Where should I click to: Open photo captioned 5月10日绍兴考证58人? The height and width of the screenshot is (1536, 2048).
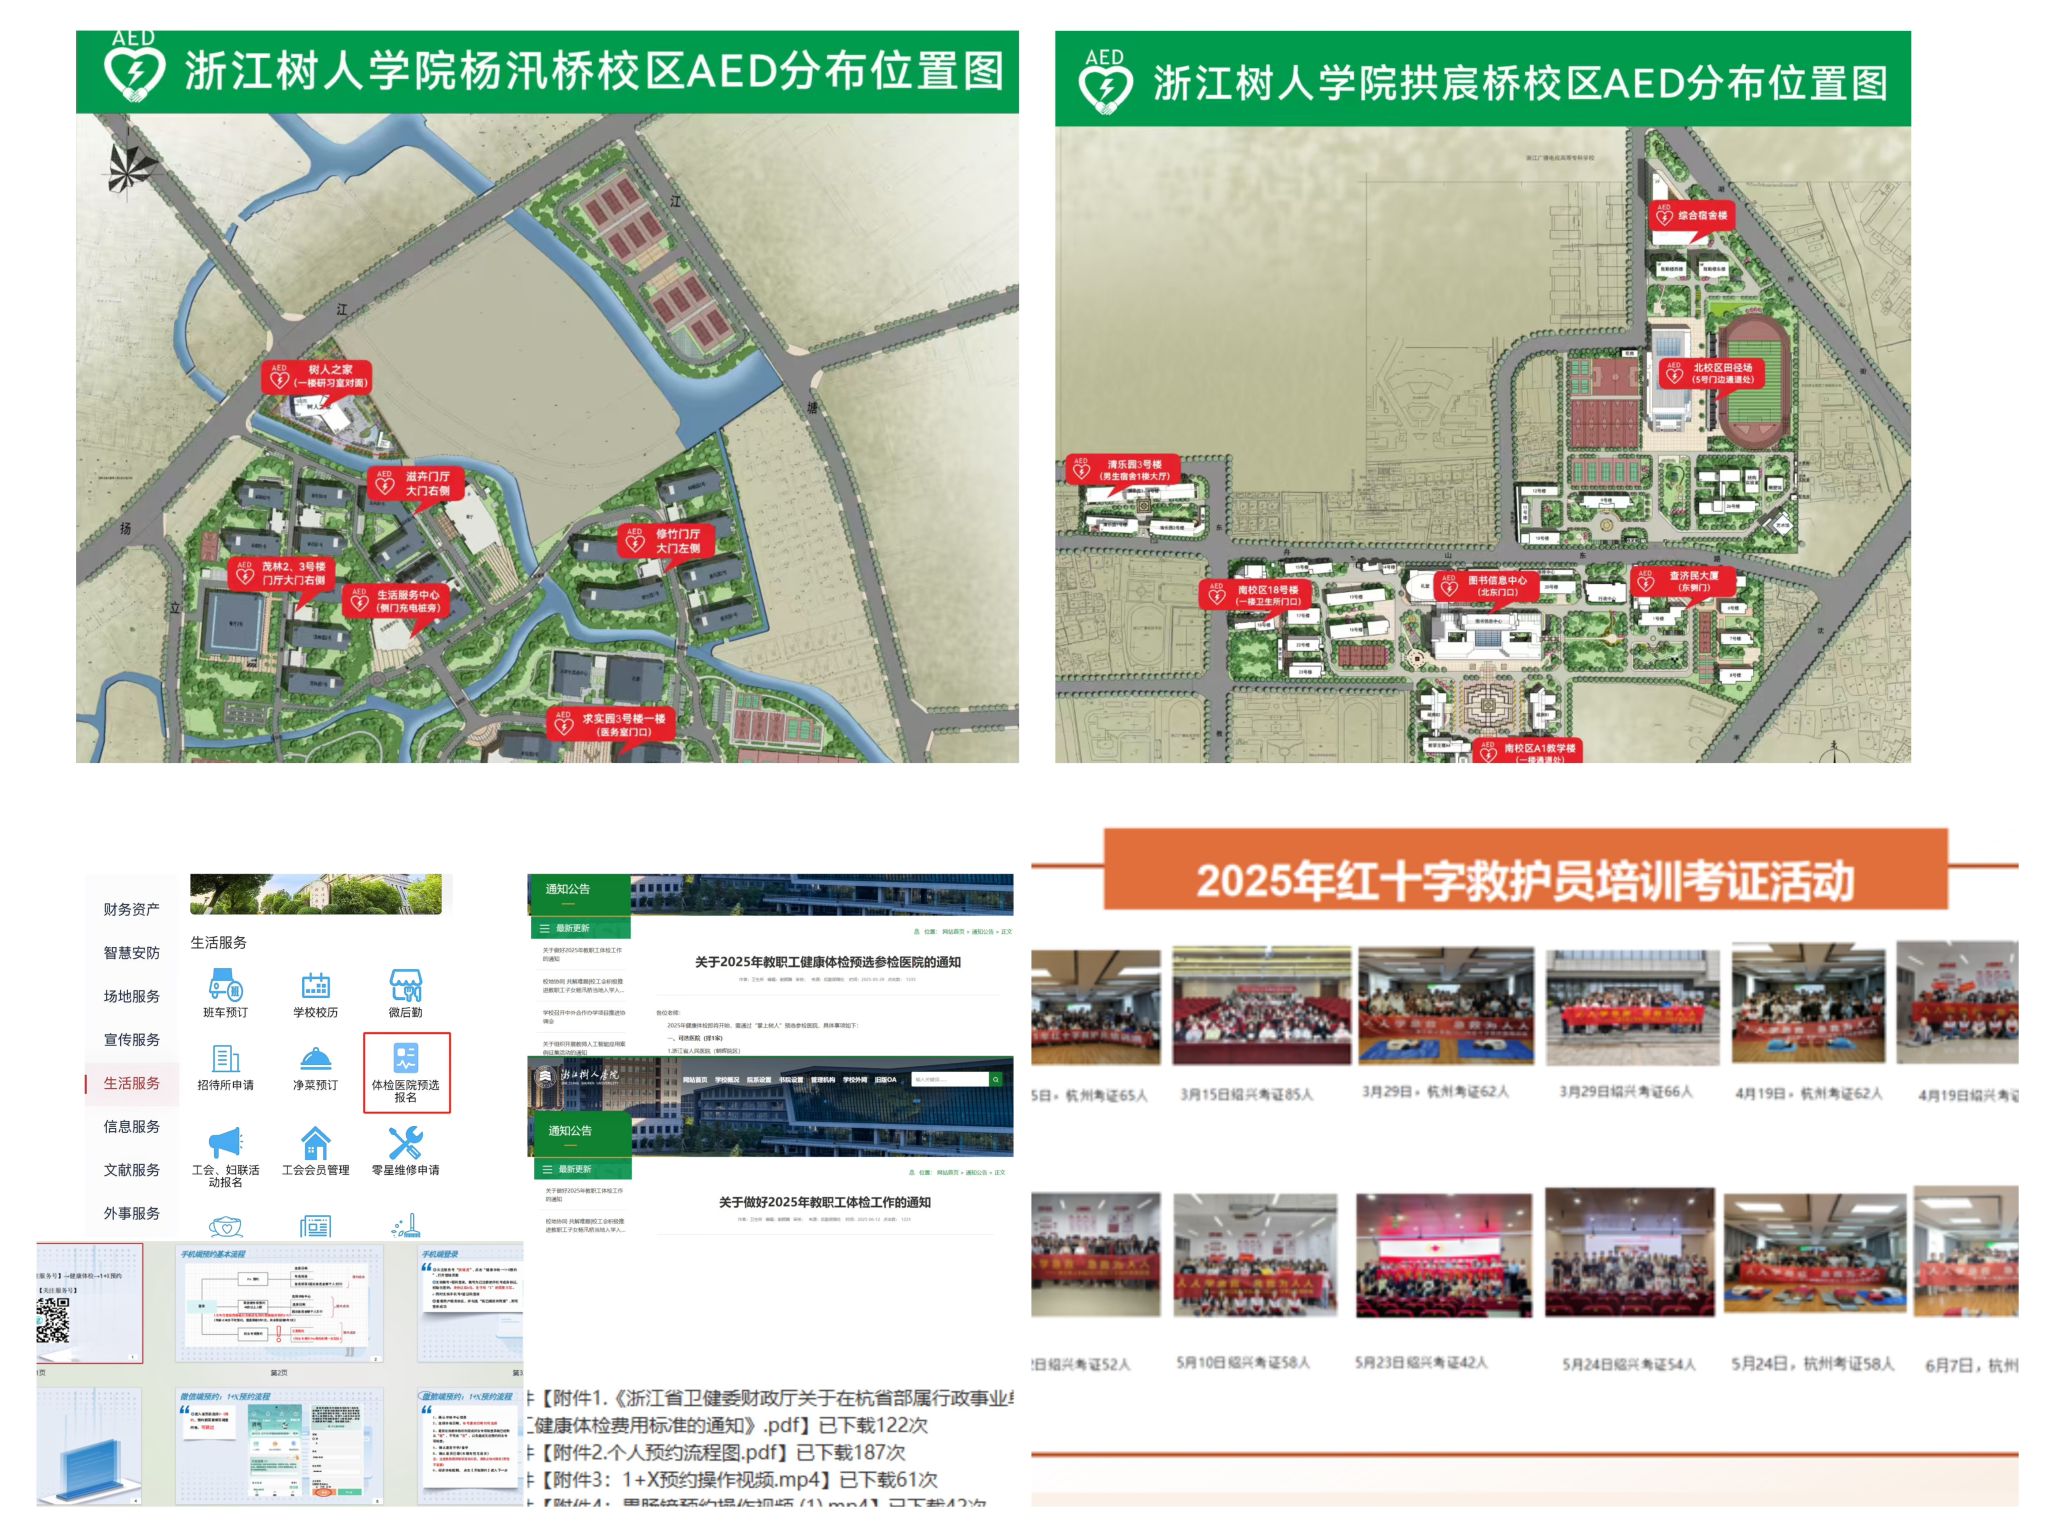[x=1255, y=1254]
